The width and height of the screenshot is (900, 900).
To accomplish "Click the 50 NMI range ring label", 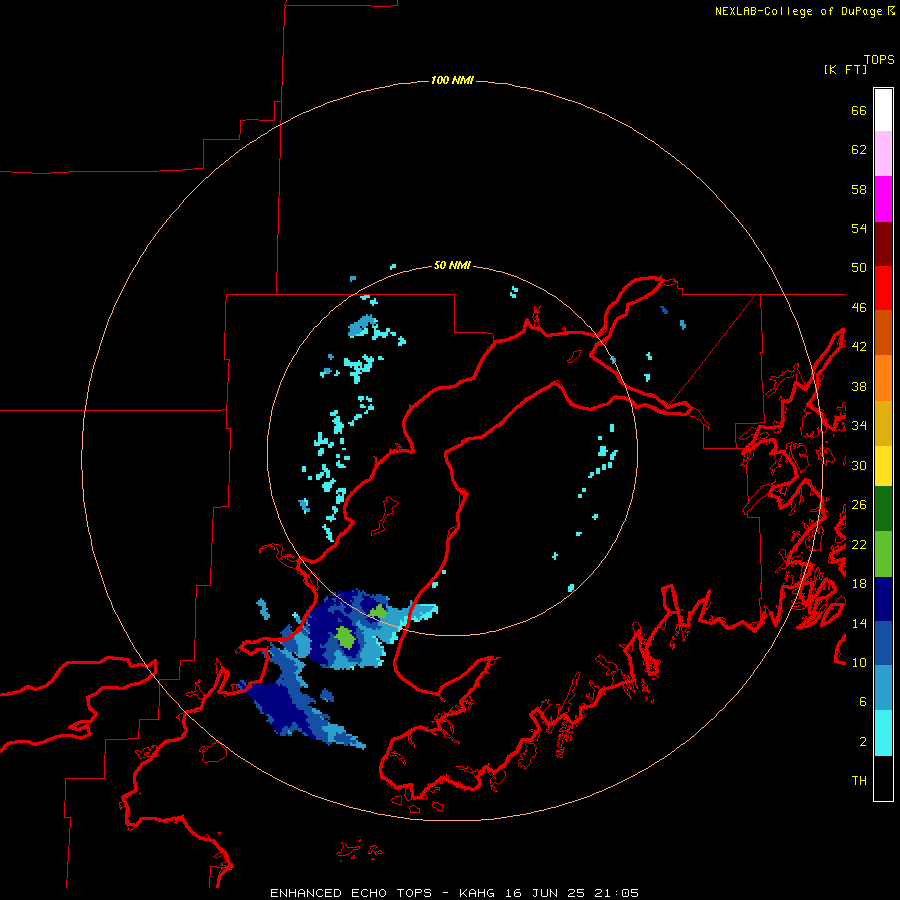I will pyautogui.click(x=452, y=265).
